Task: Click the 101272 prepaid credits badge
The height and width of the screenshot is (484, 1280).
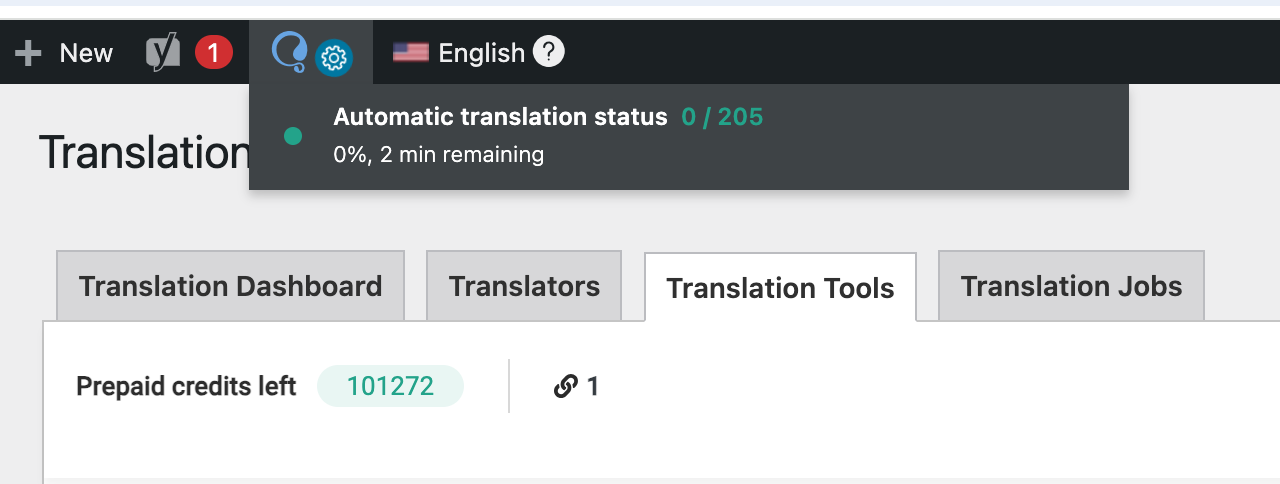Action: (x=390, y=386)
